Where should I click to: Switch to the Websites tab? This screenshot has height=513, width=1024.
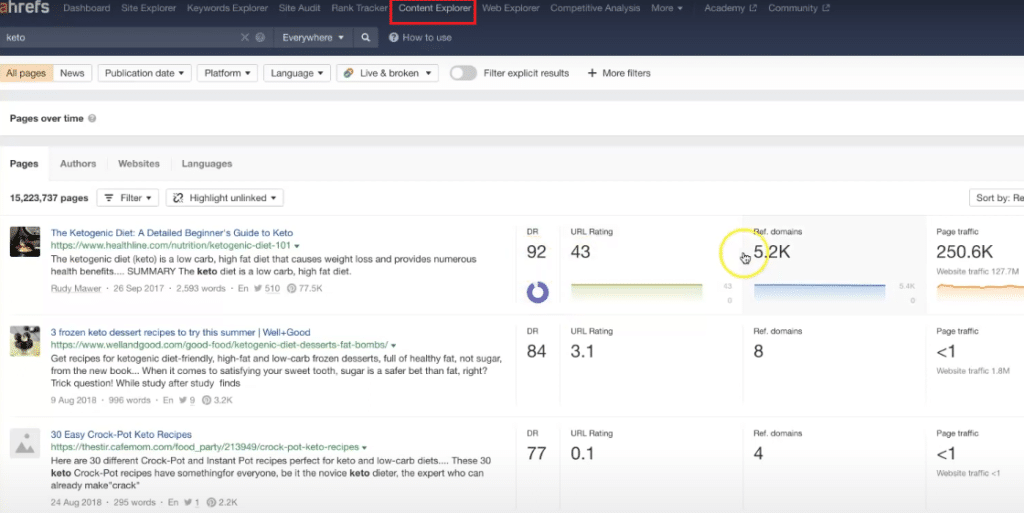tap(138, 164)
